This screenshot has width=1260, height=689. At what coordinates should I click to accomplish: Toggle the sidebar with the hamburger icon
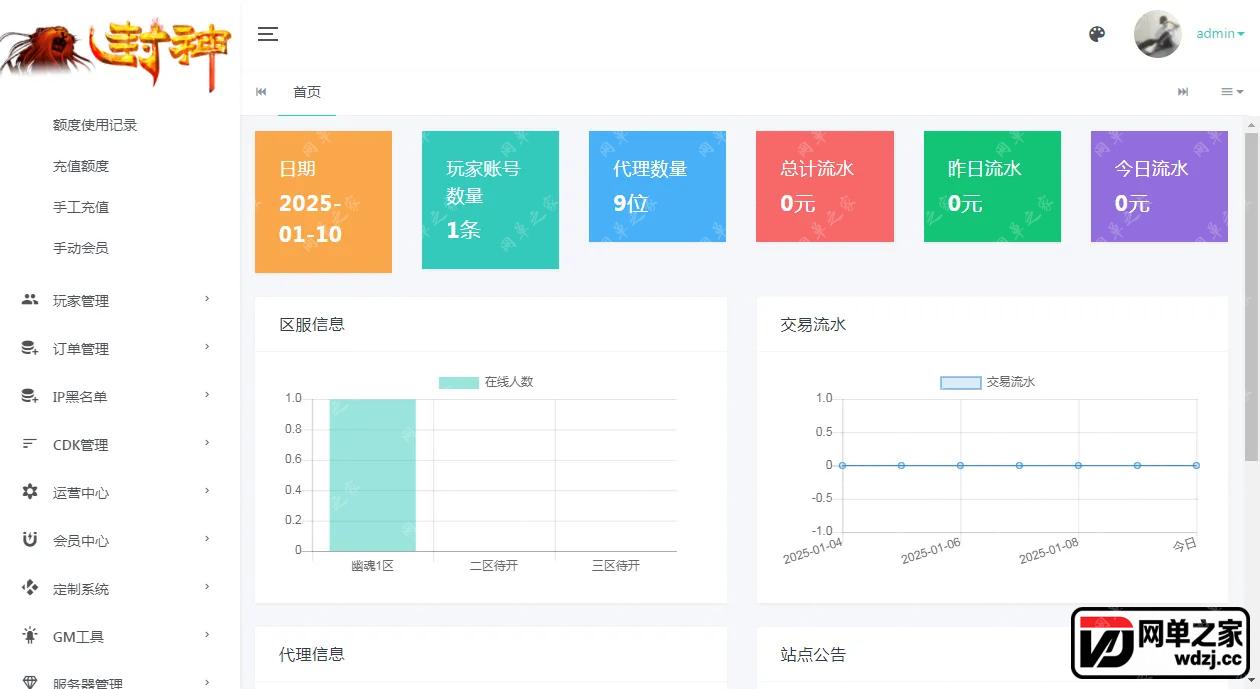267,34
